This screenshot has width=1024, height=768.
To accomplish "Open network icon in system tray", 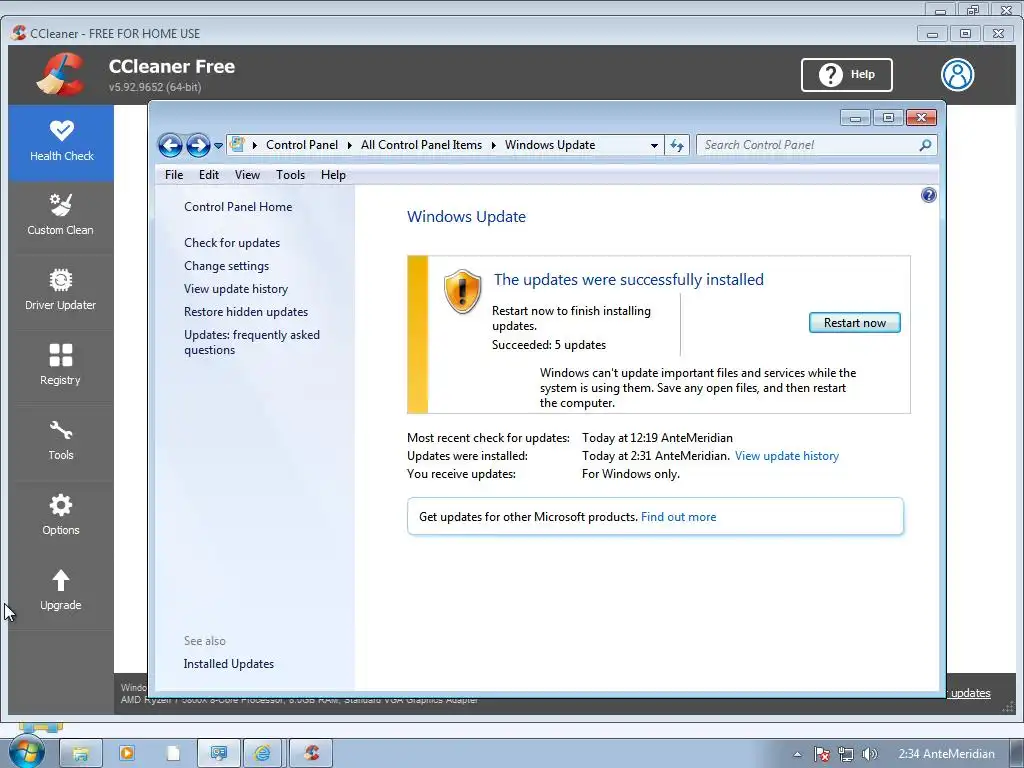I will 846,754.
